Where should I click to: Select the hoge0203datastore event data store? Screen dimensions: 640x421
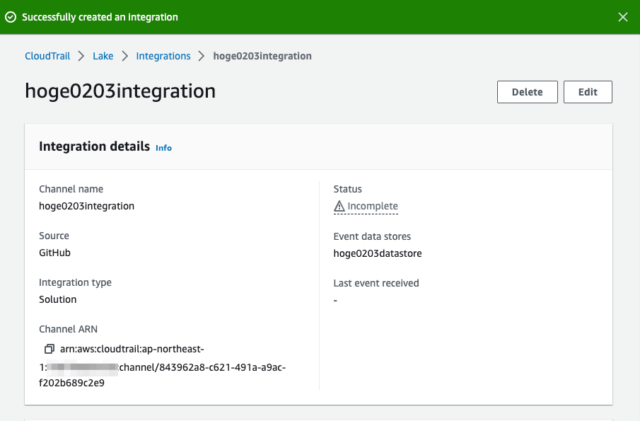(x=378, y=254)
